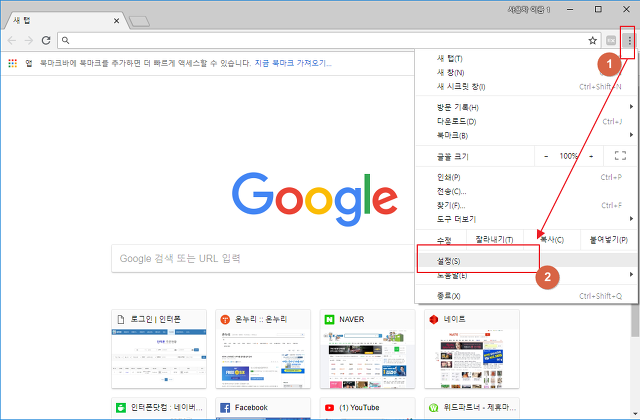Click the address bar input

pyautogui.click(x=329, y=40)
